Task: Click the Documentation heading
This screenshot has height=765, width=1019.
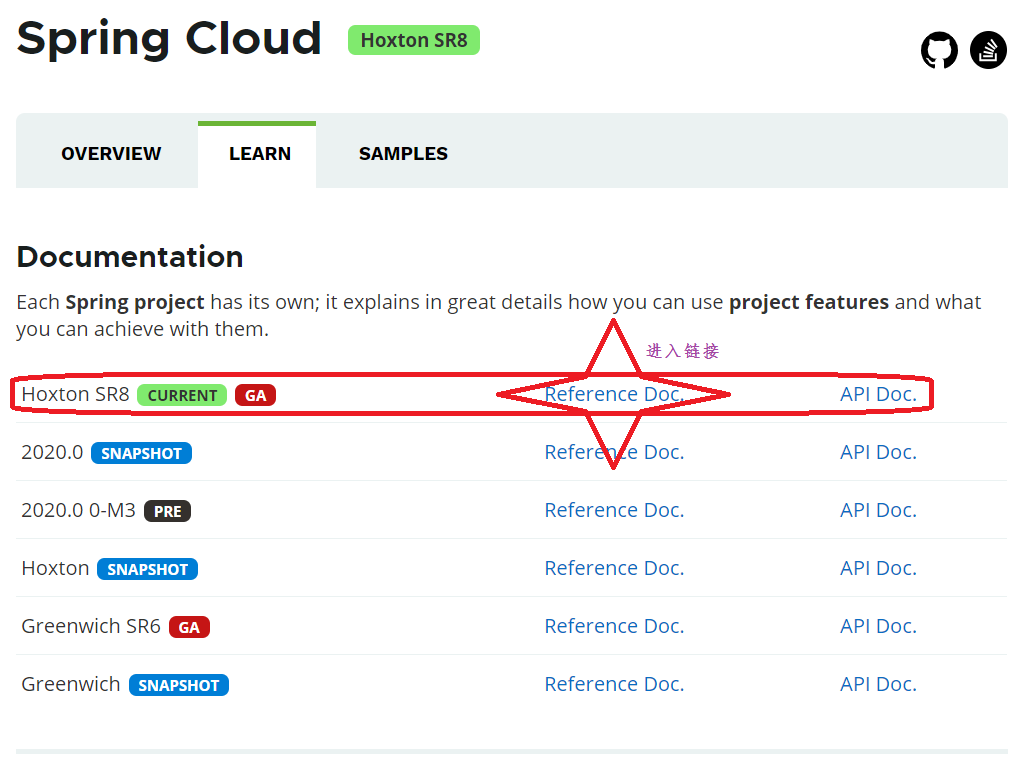Action: (130, 257)
